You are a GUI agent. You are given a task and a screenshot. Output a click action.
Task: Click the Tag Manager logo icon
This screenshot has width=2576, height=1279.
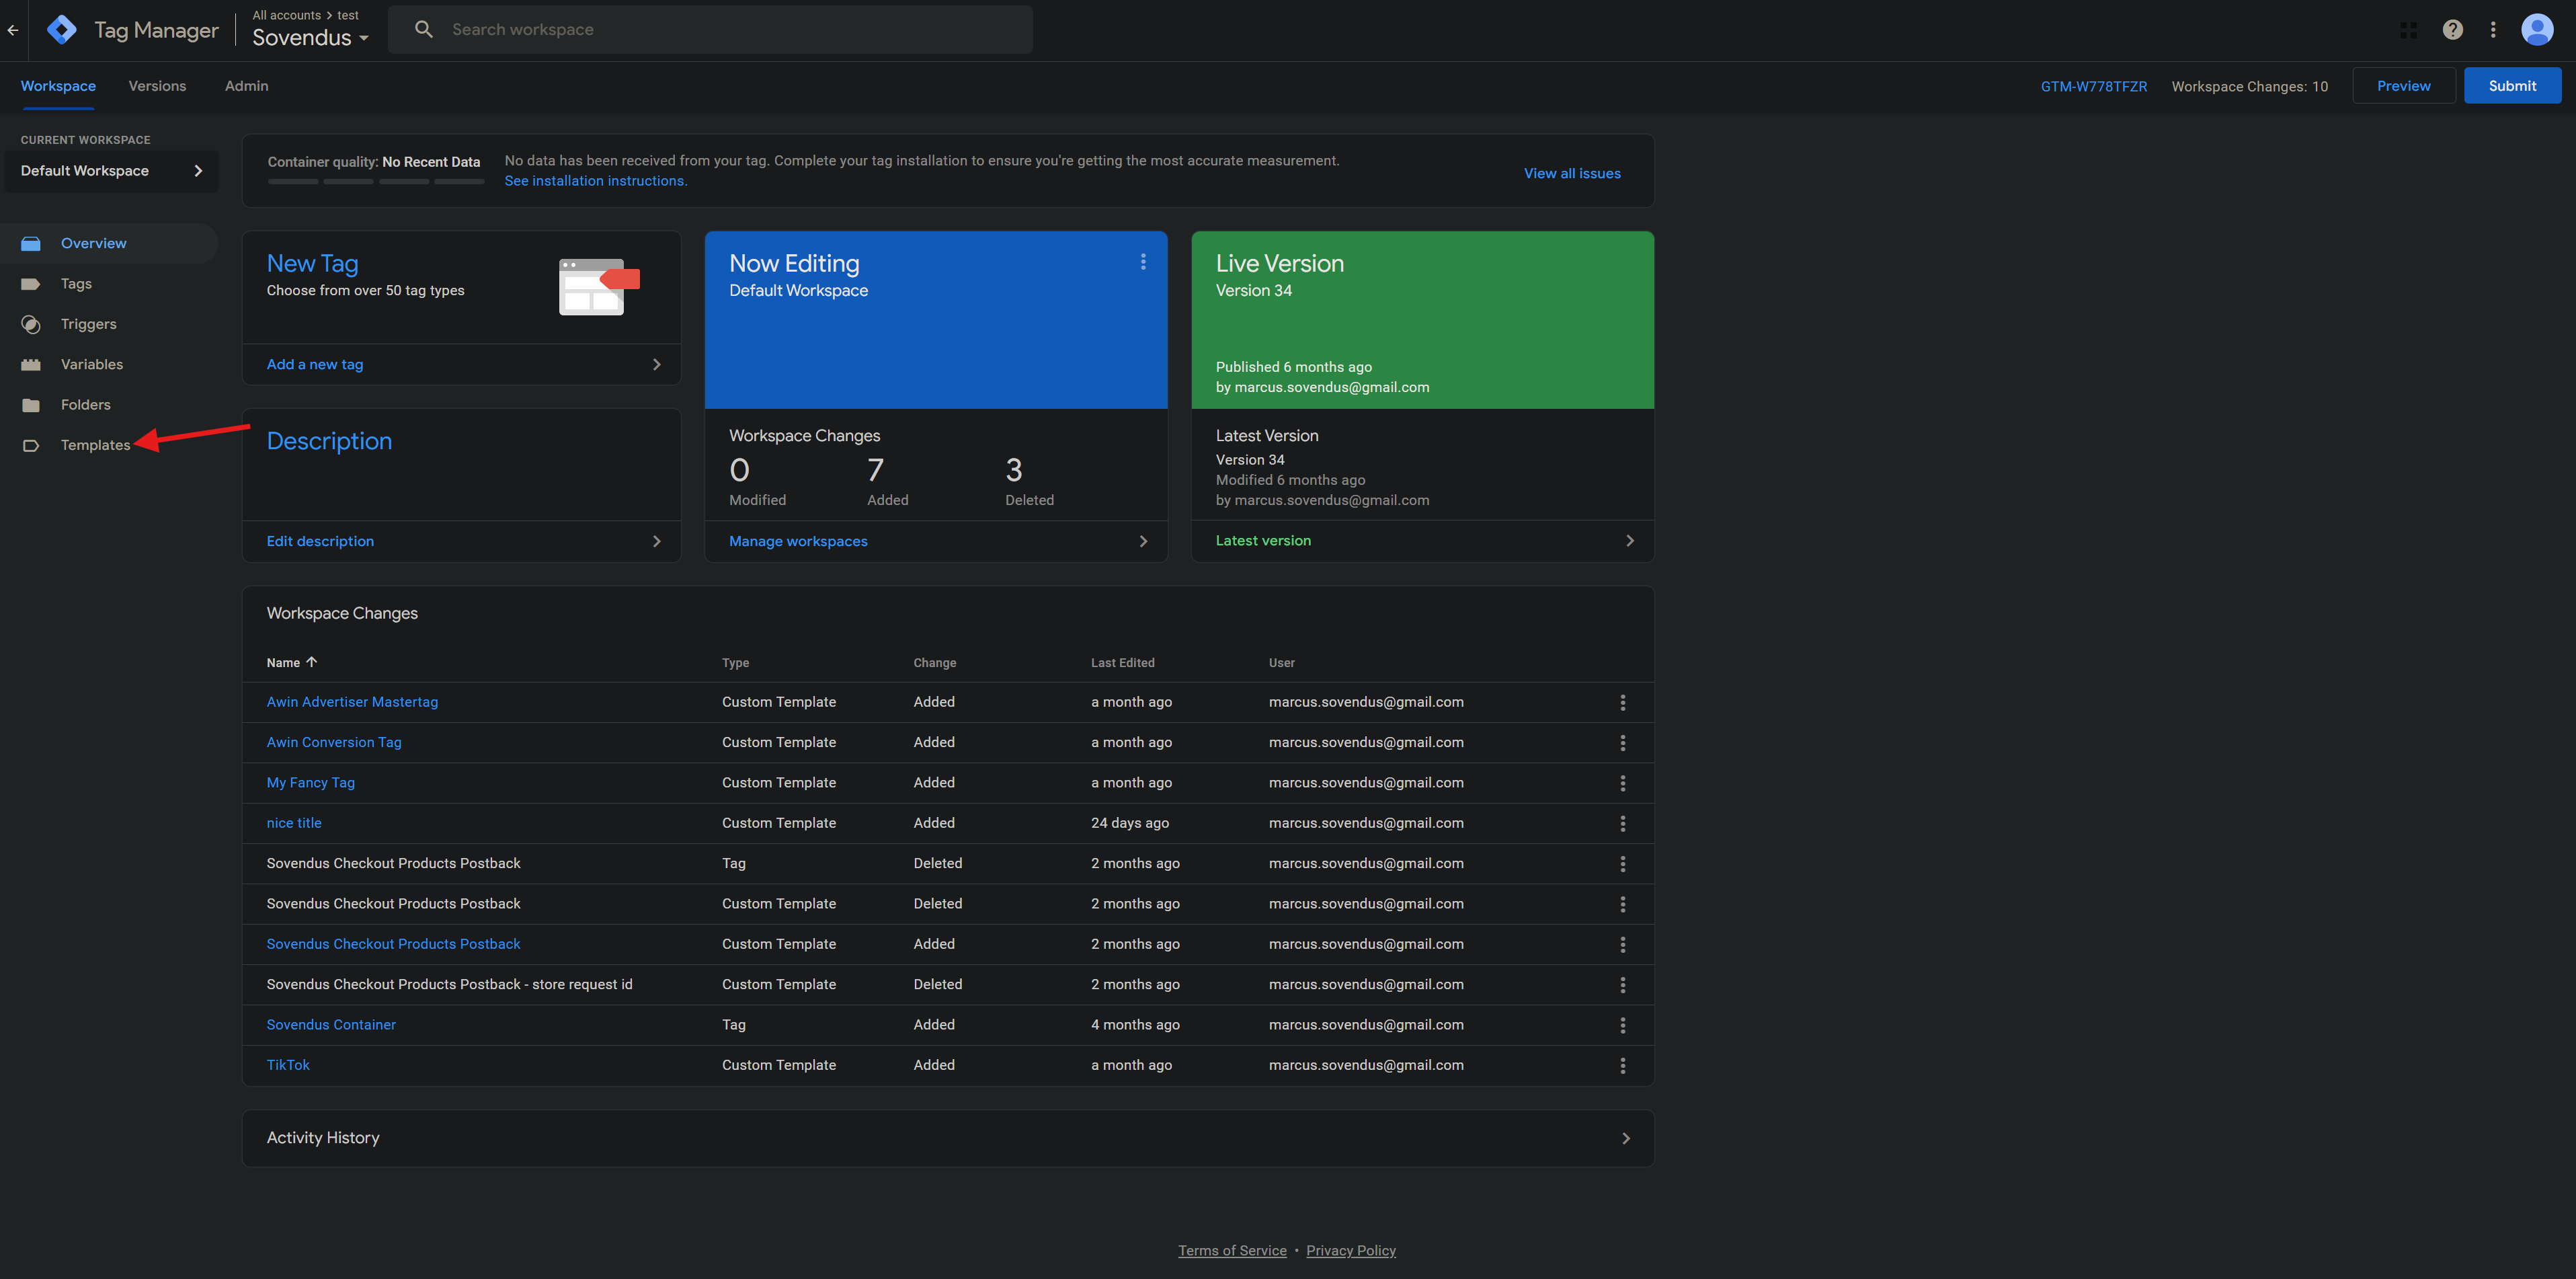62,30
